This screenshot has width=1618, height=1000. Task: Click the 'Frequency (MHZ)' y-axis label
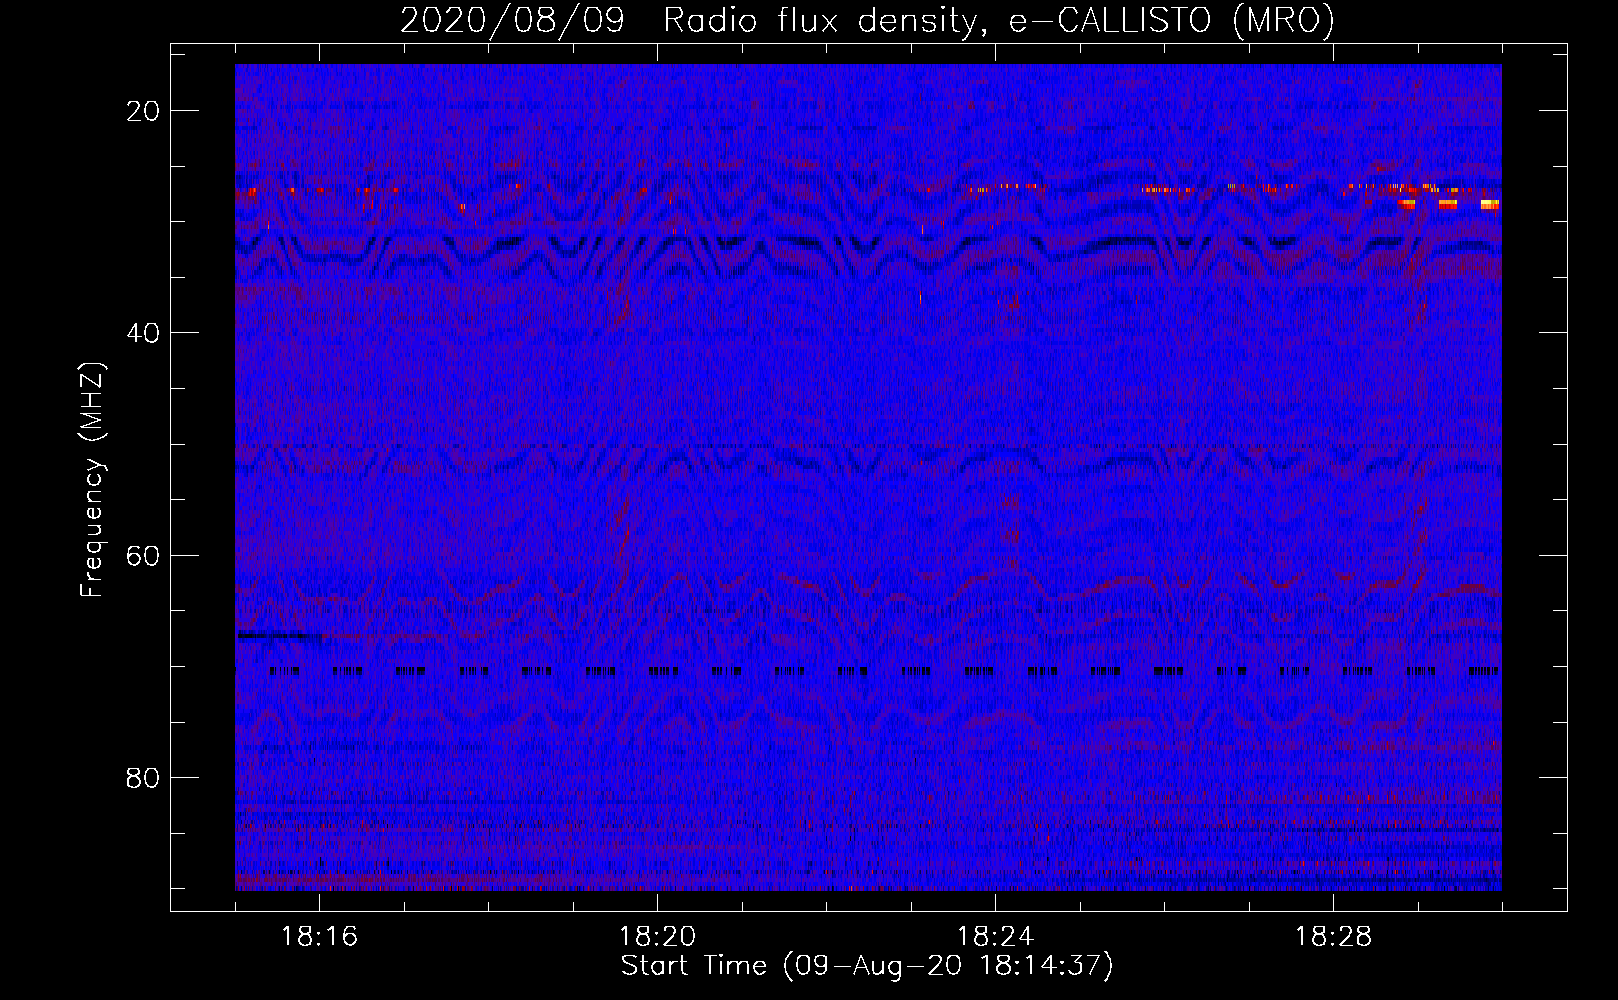pyautogui.click(x=92, y=480)
